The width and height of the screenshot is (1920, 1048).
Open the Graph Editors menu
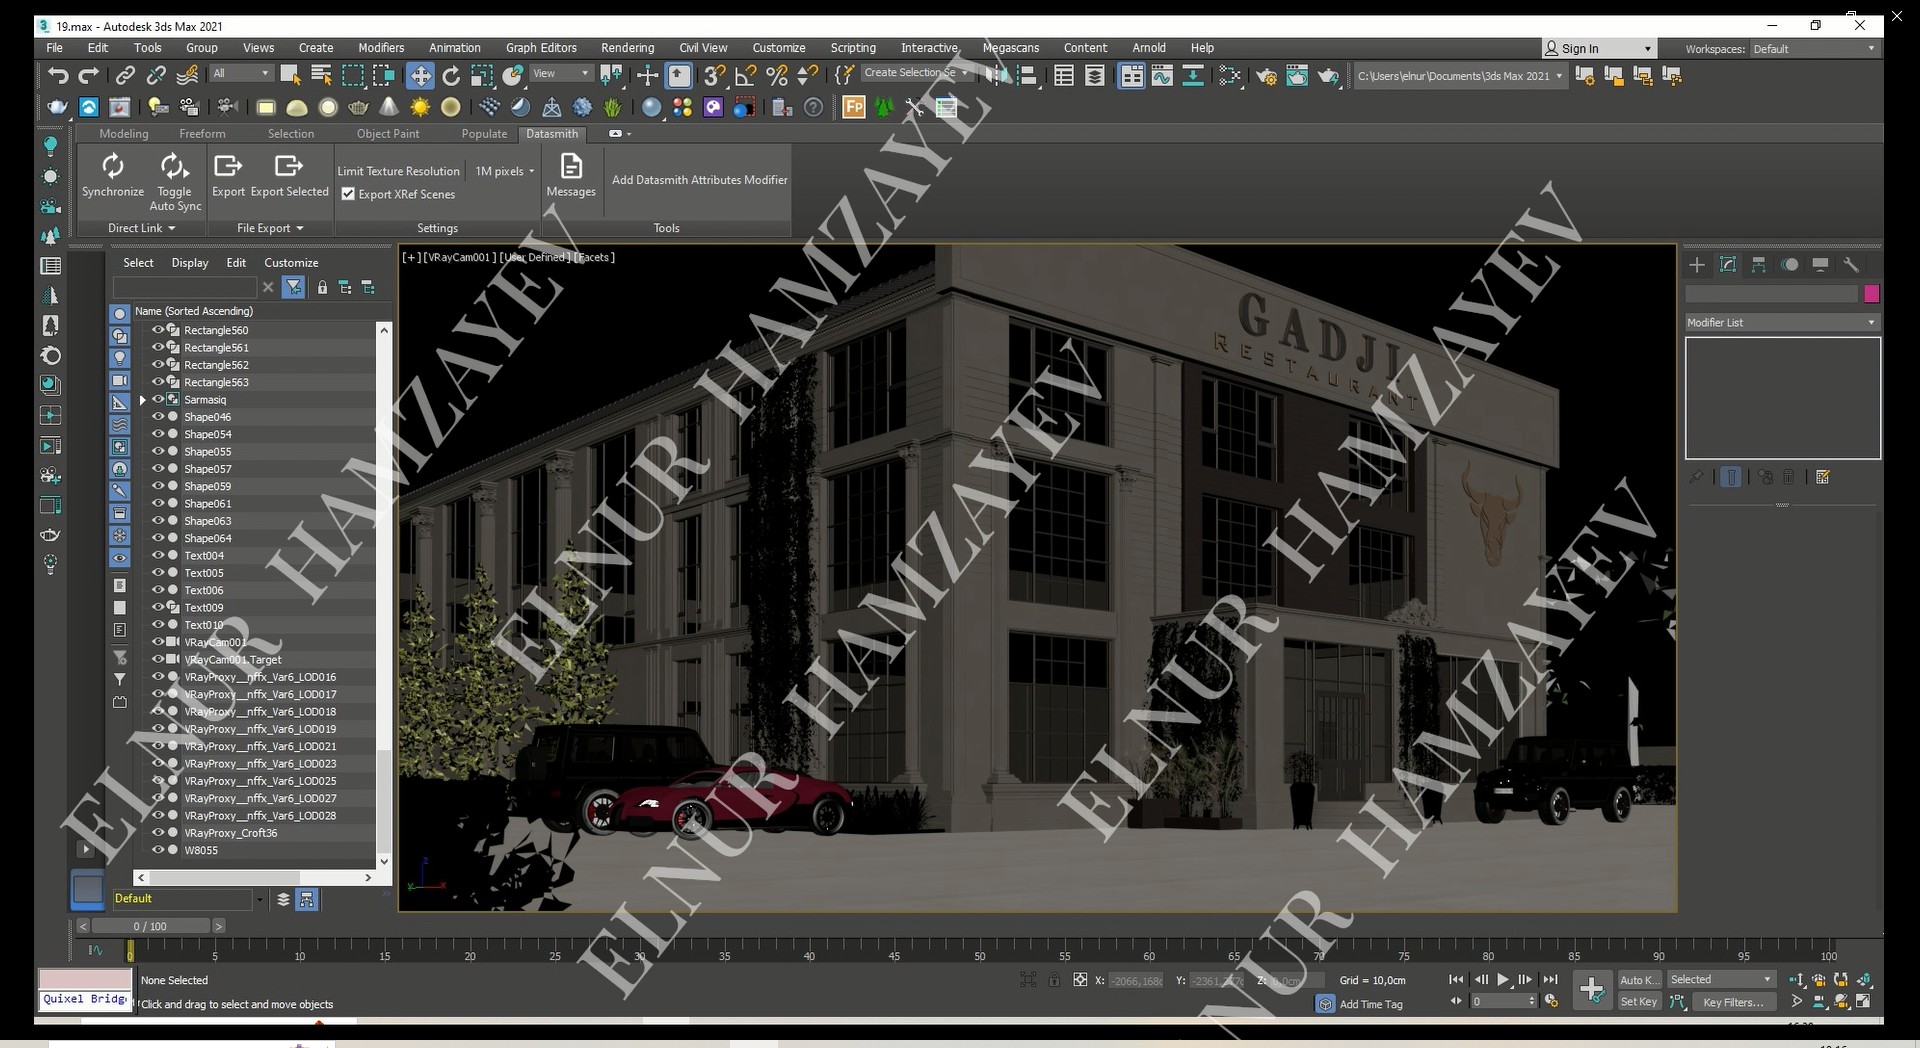click(541, 48)
